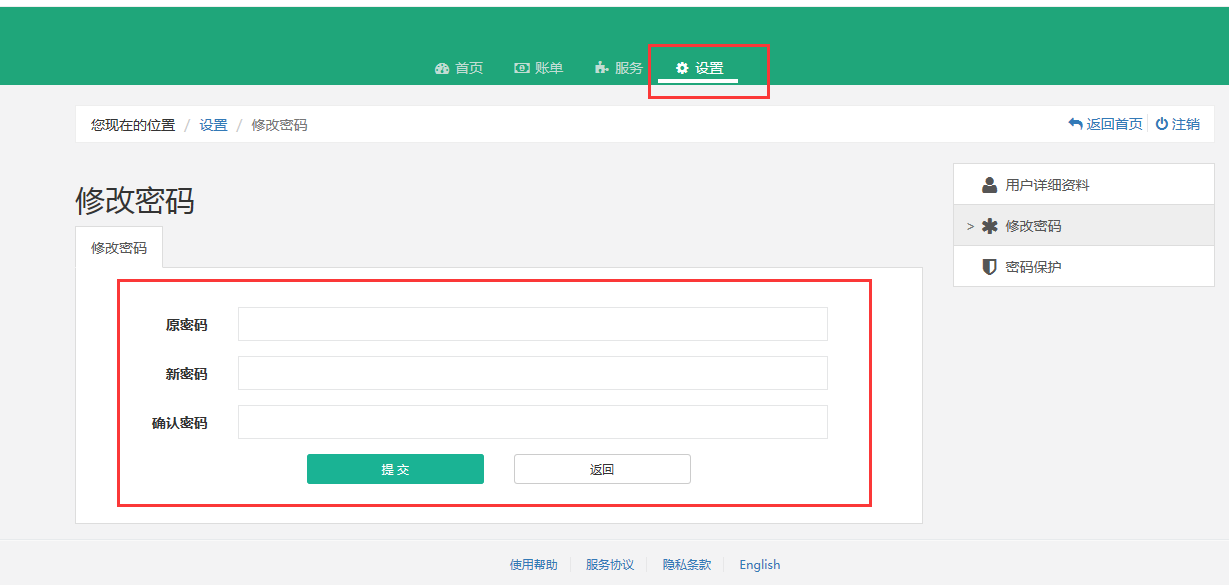Click the asterisk icon in 修改密码 sidebar row
This screenshot has height=585, width=1229.
(x=990, y=226)
